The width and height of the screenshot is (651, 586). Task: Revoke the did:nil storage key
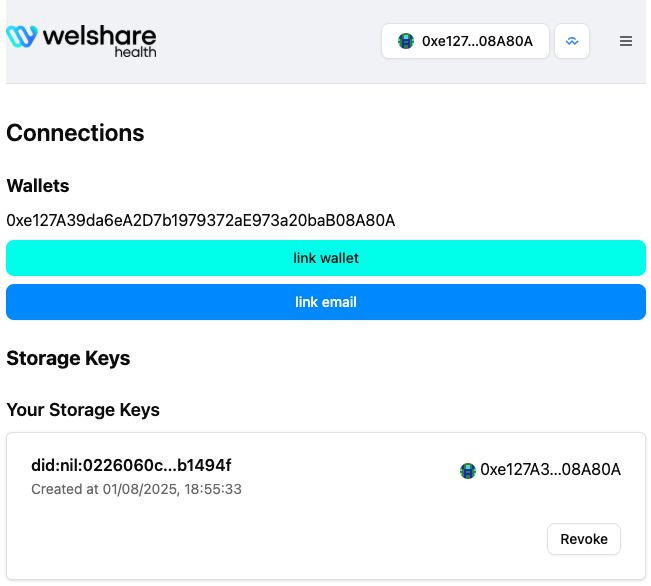click(x=584, y=539)
